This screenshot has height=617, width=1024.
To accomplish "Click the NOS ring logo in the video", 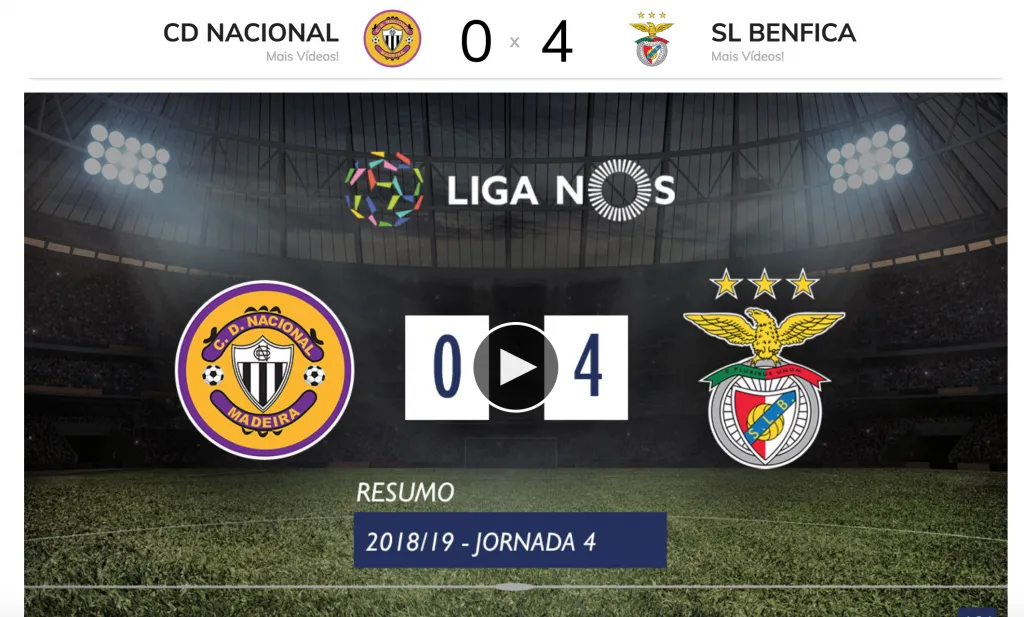I will pos(618,190).
